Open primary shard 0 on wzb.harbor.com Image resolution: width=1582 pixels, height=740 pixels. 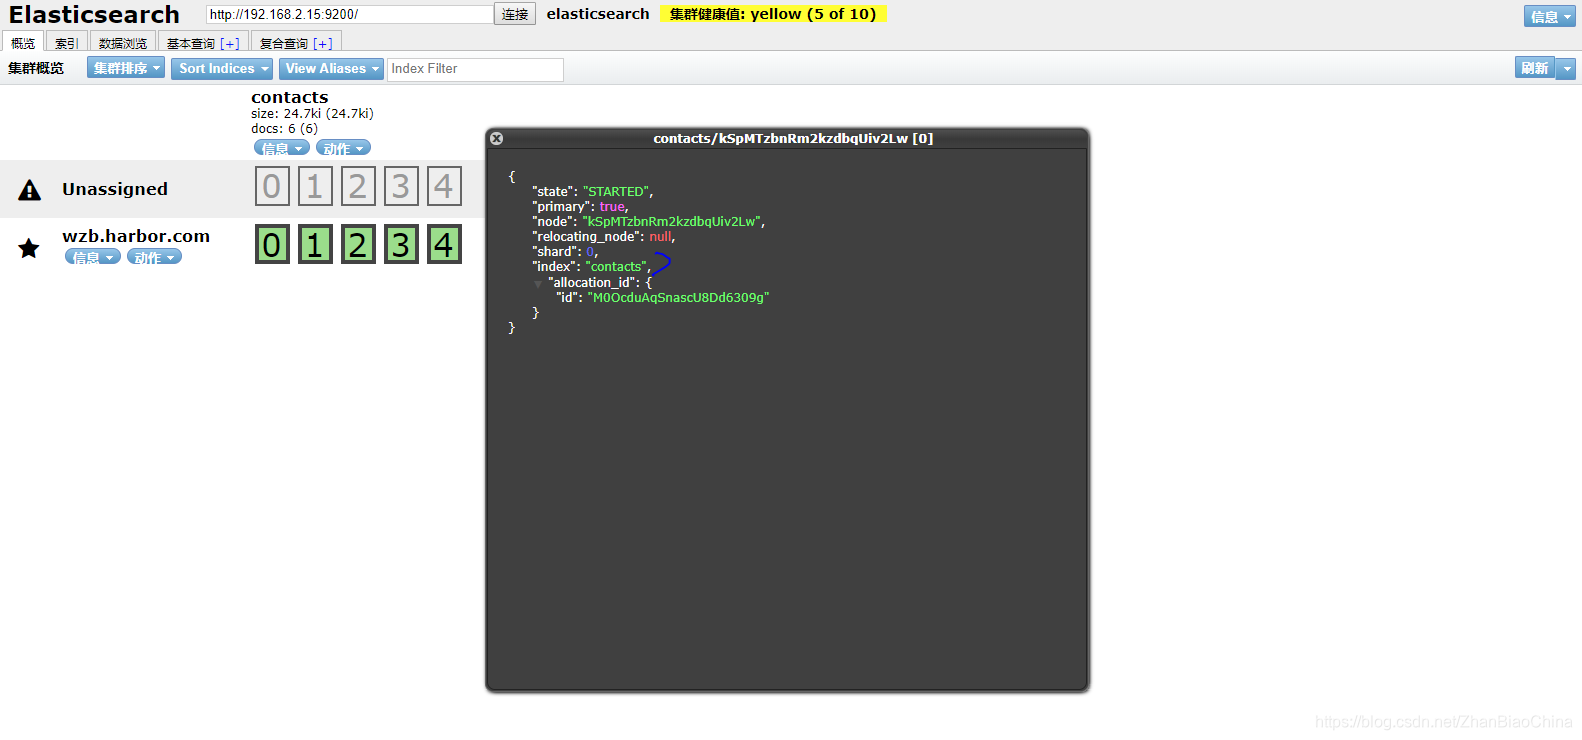click(272, 244)
